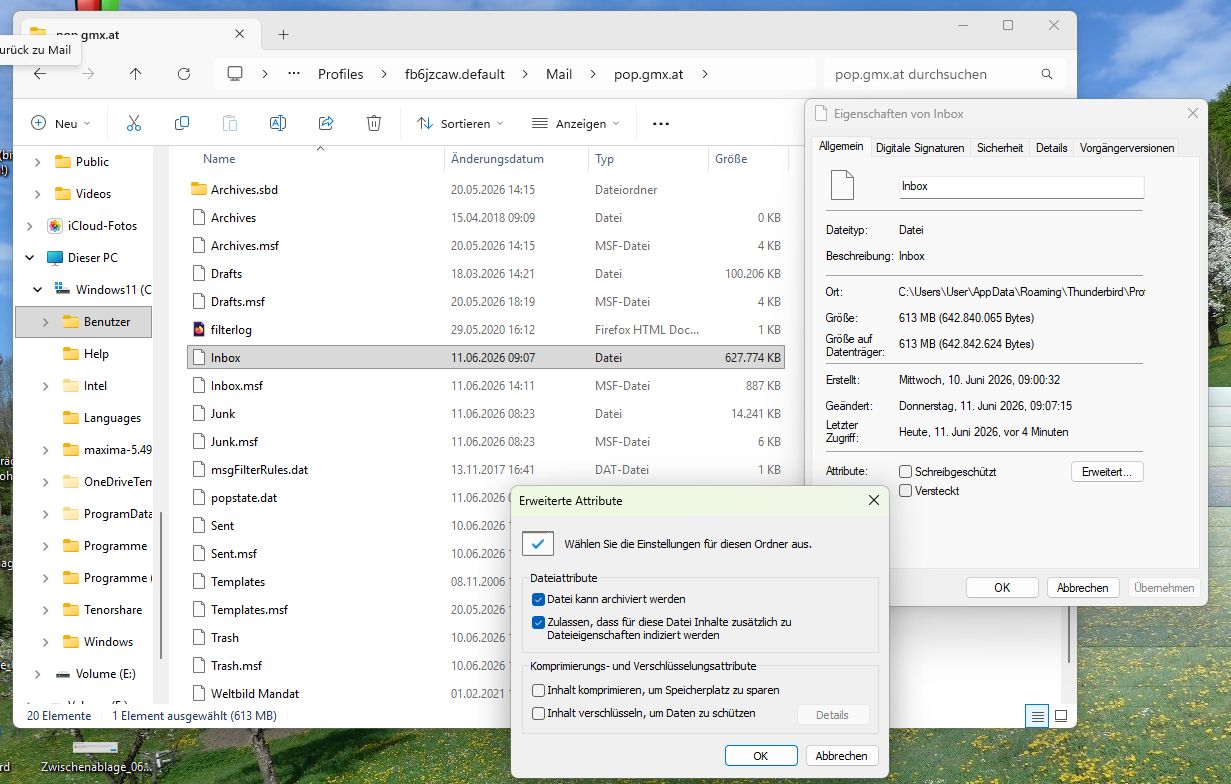Click the Paste clipboard icon in toolbar
Viewport: 1231px width, 784px height.
point(230,123)
